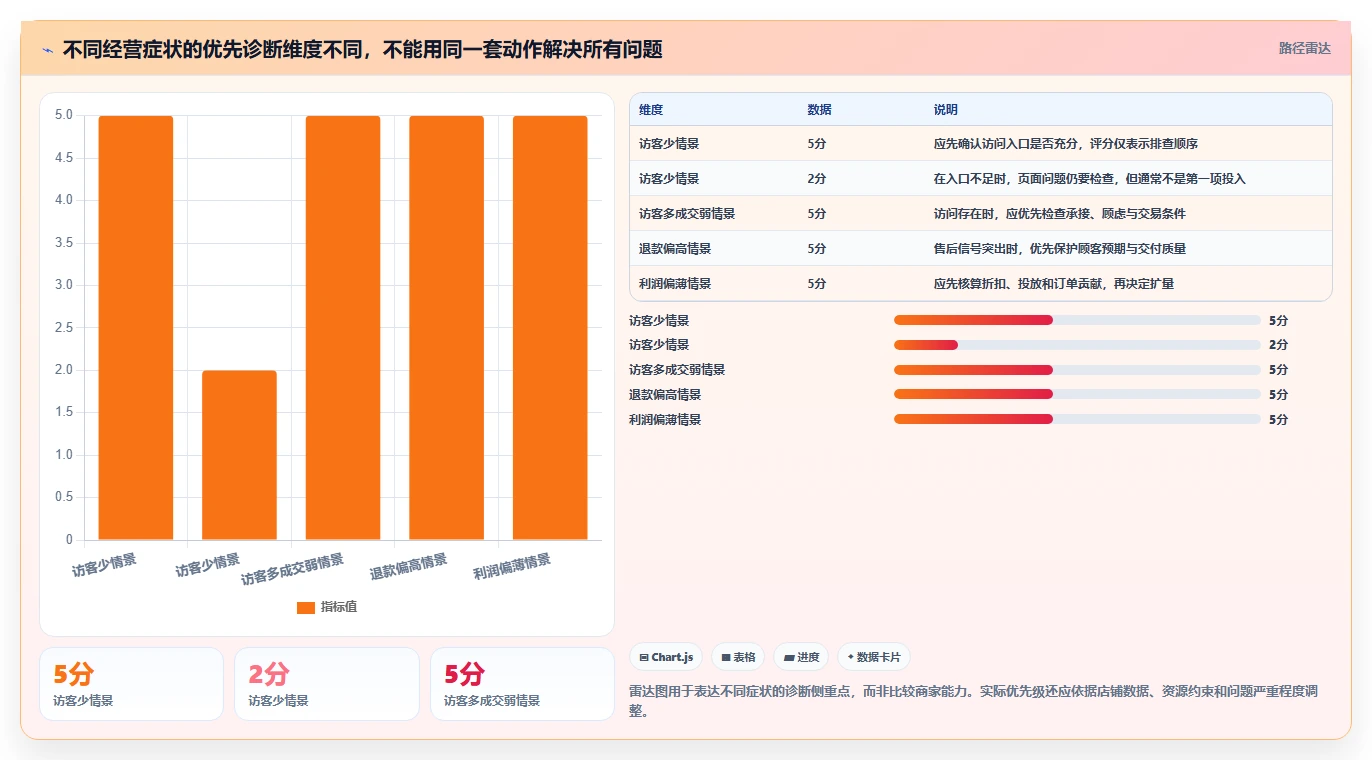1372x760 pixels.
Task: Open the 2分 访客少情景 data card
Action: pyautogui.click(x=327, y=684)
